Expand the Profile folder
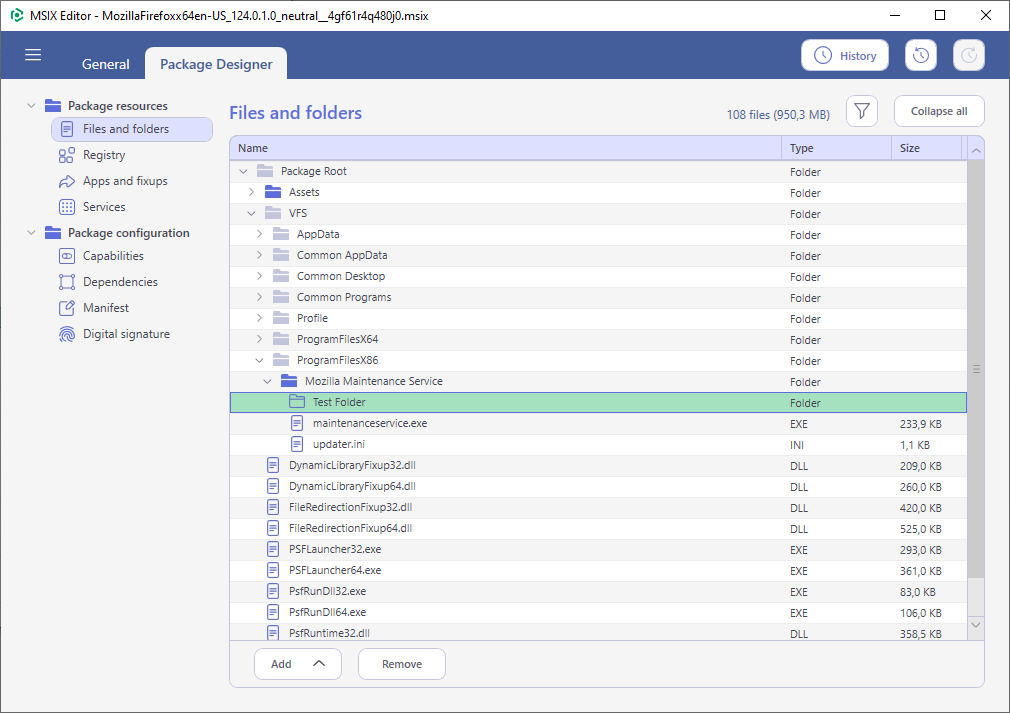The width and height of the screenshot is (1010, 713). pos(260,318)
